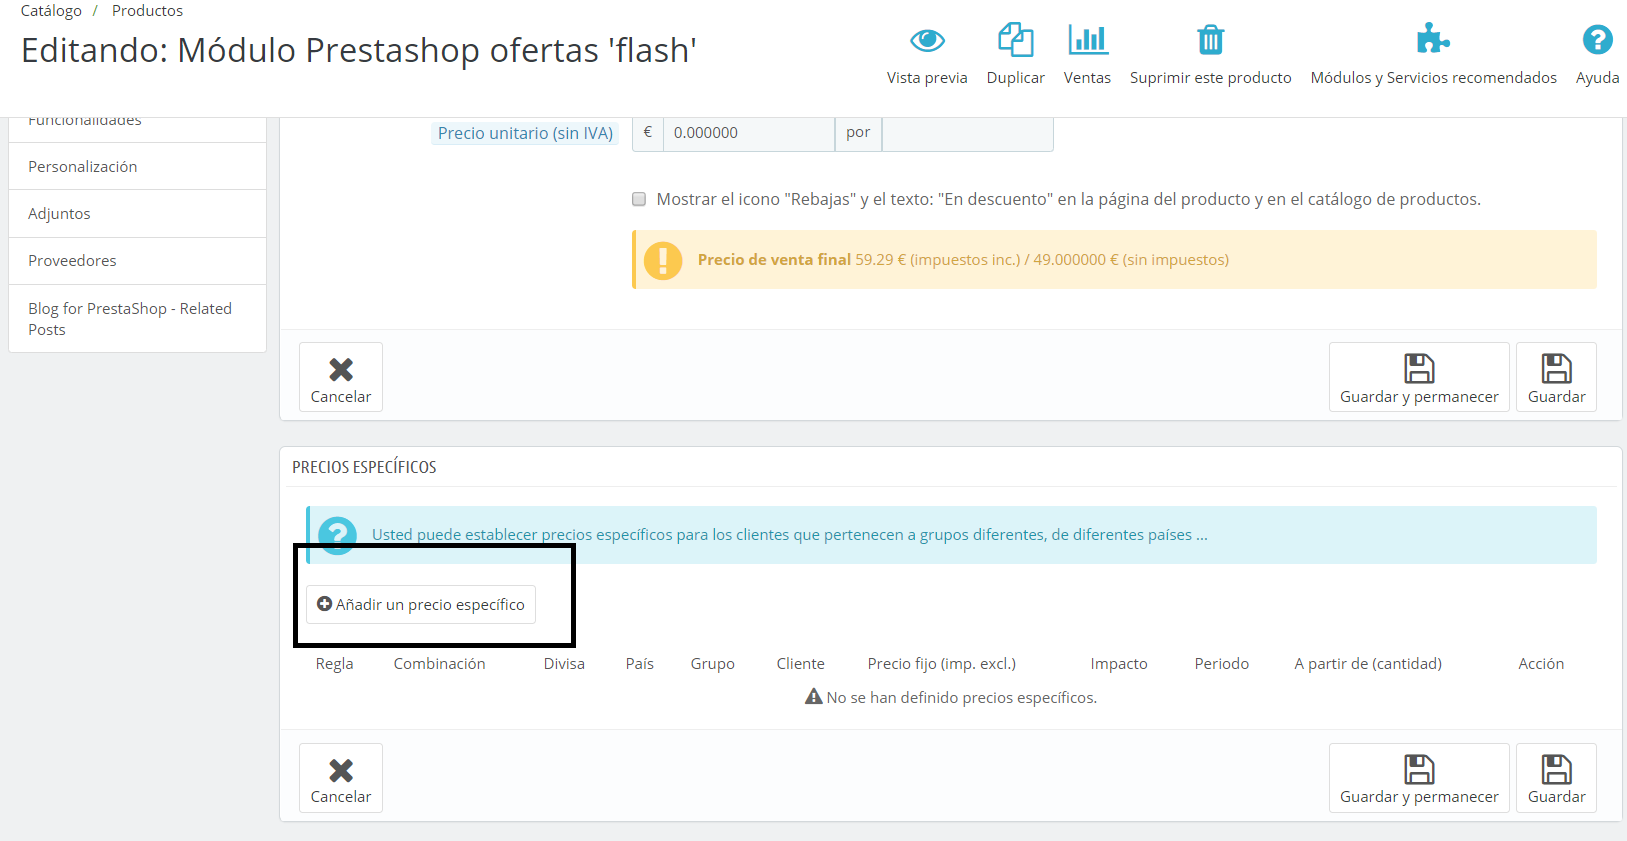Click the Divisa column header
Viewport: 1627px width, 841px height.
(564, 664)
